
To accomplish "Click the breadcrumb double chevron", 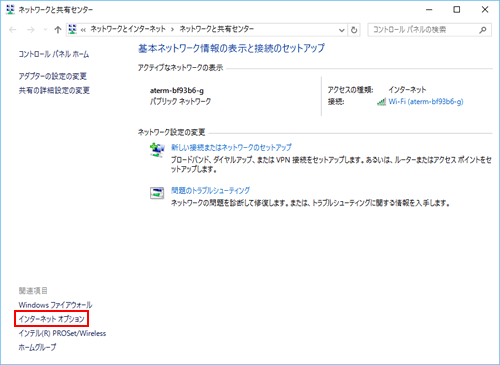I will point(83,30).
